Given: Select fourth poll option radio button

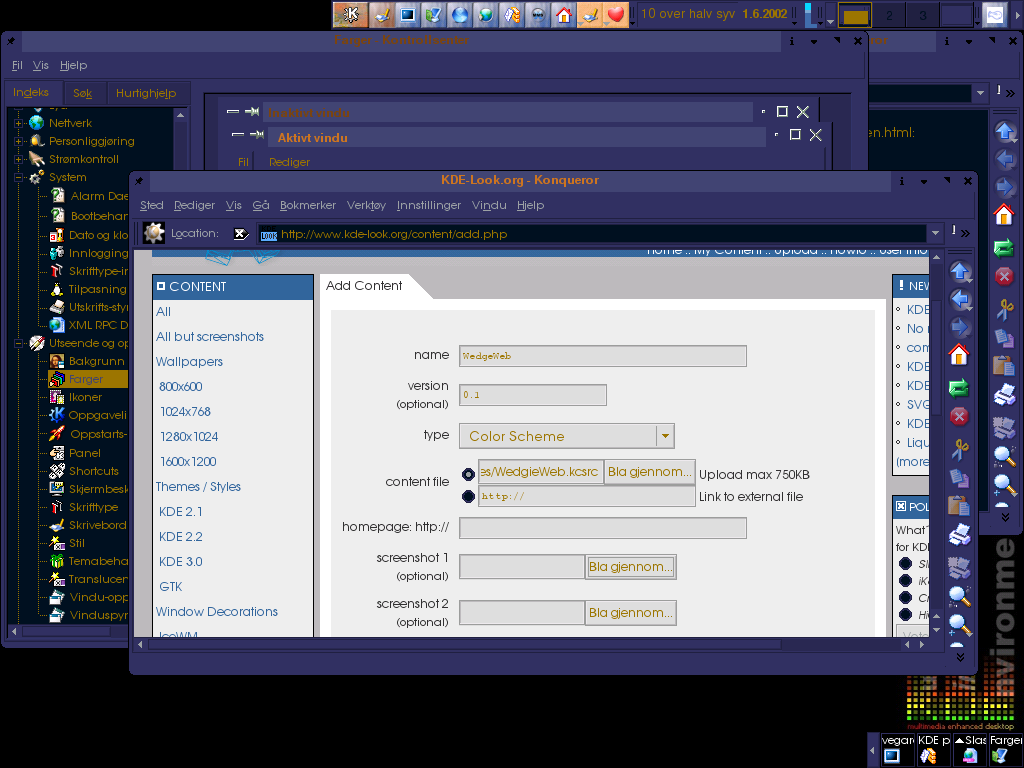Looking at the screenshot, I should 905,614.
